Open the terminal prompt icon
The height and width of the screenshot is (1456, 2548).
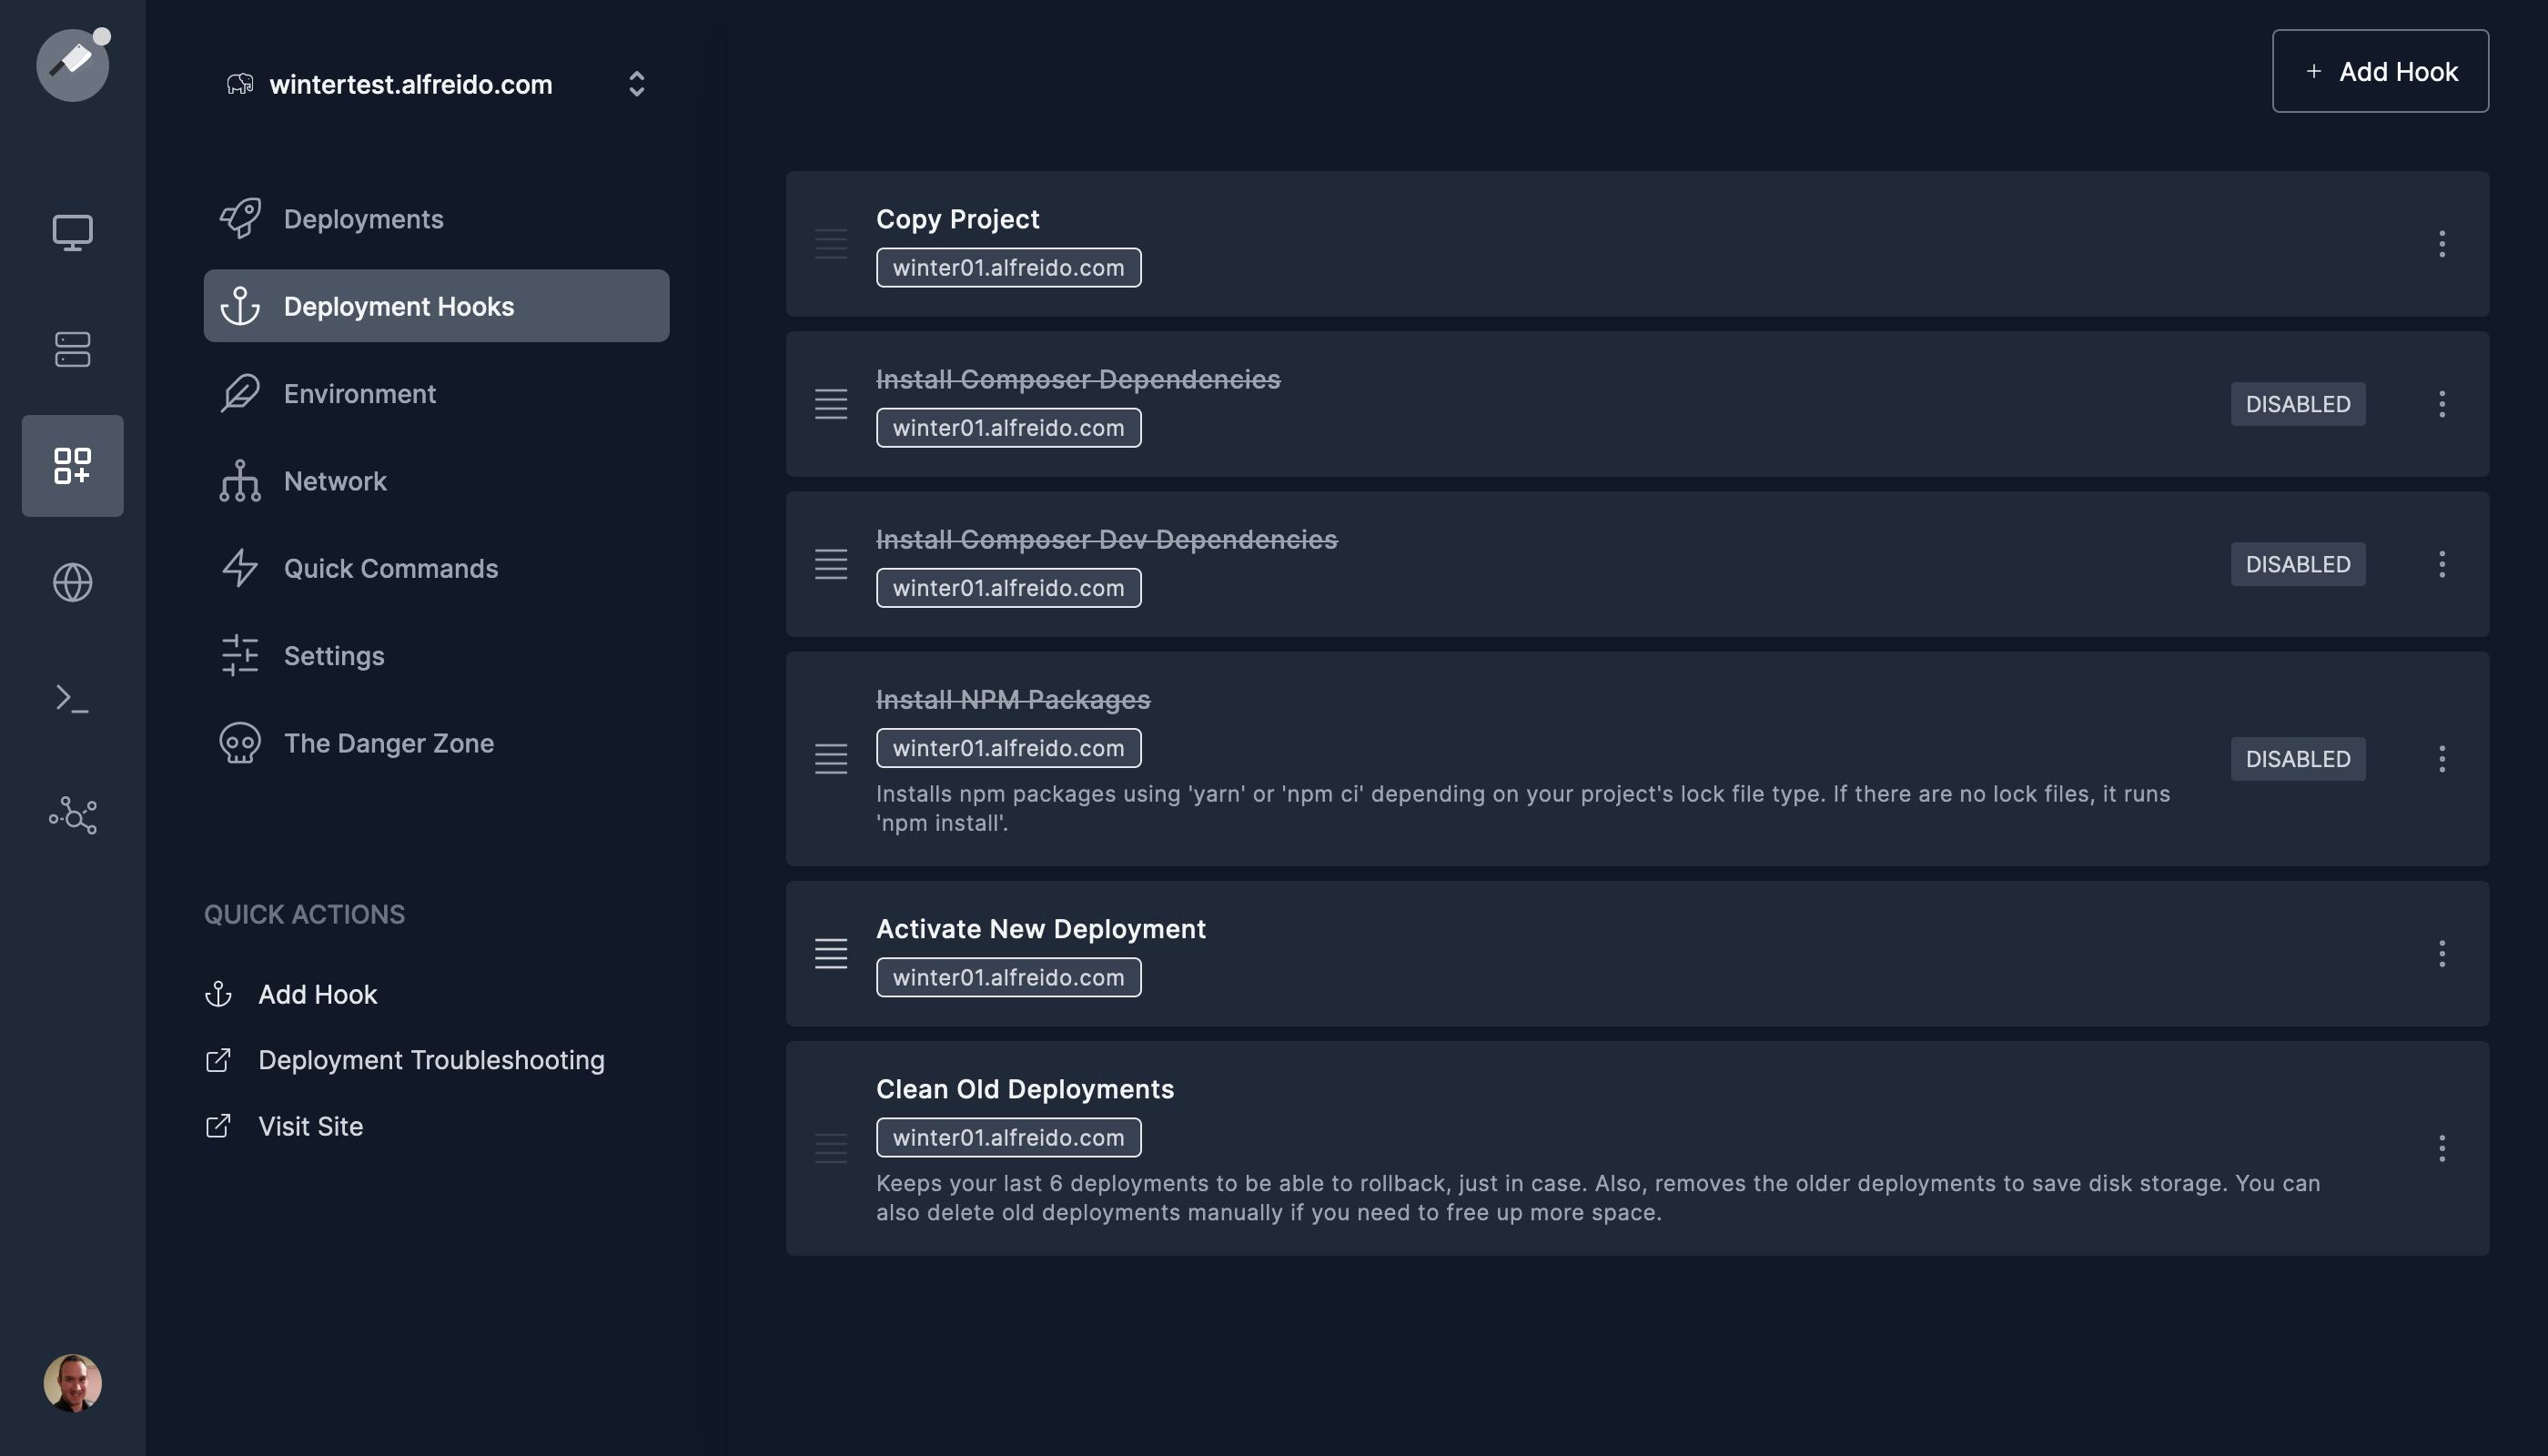click(x=72, y=698)
